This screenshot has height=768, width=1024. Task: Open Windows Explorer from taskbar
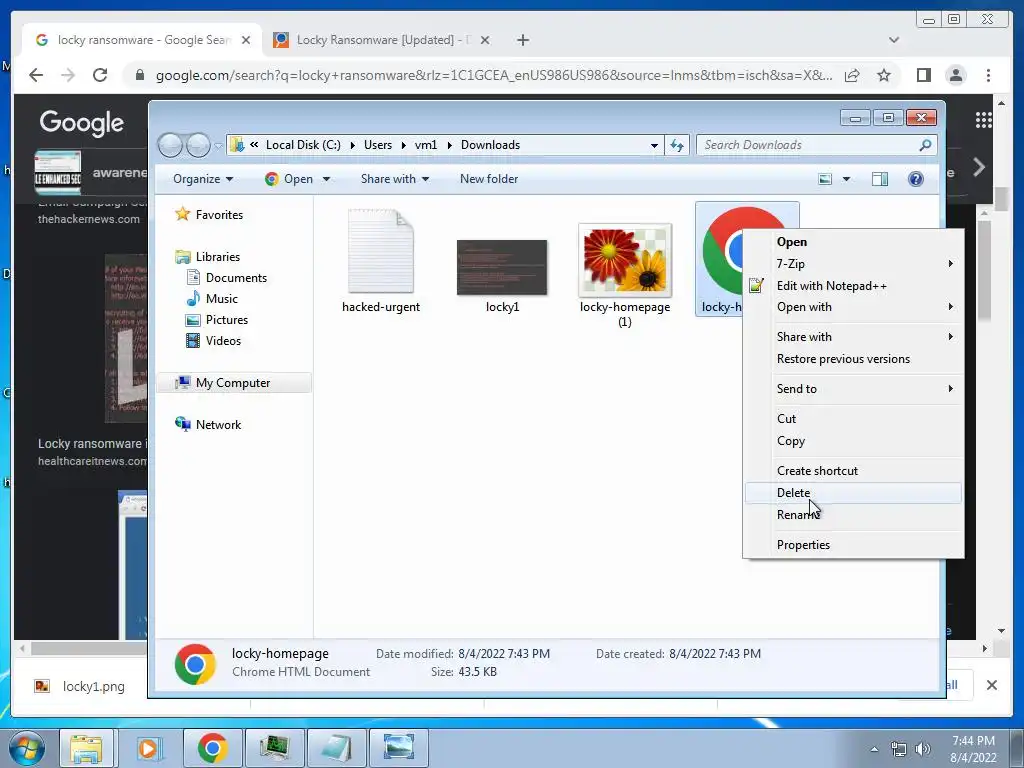[x=86, y=748]
